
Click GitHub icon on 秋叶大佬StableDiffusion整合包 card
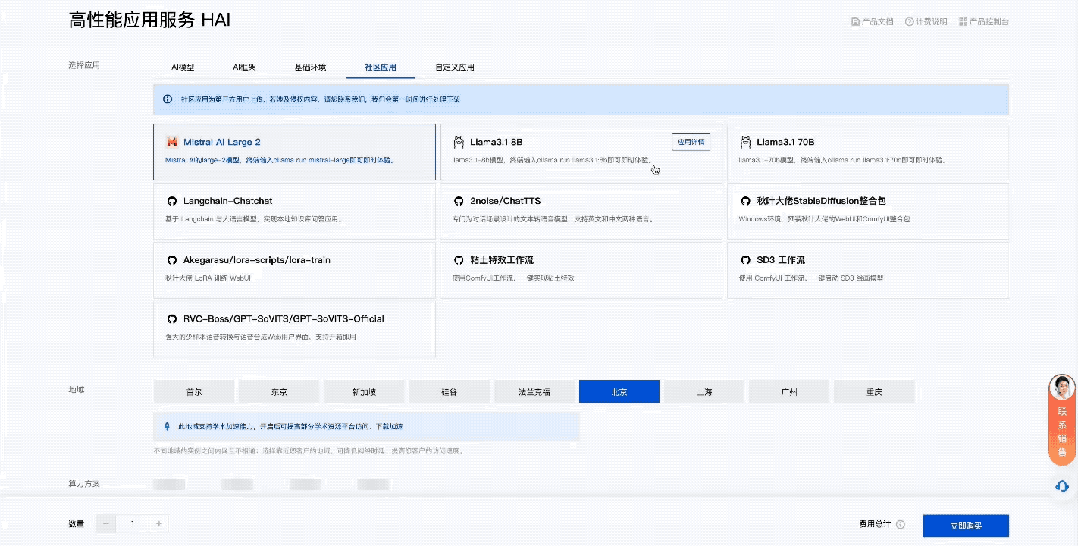pyautogui.click(x=745, y=201)
